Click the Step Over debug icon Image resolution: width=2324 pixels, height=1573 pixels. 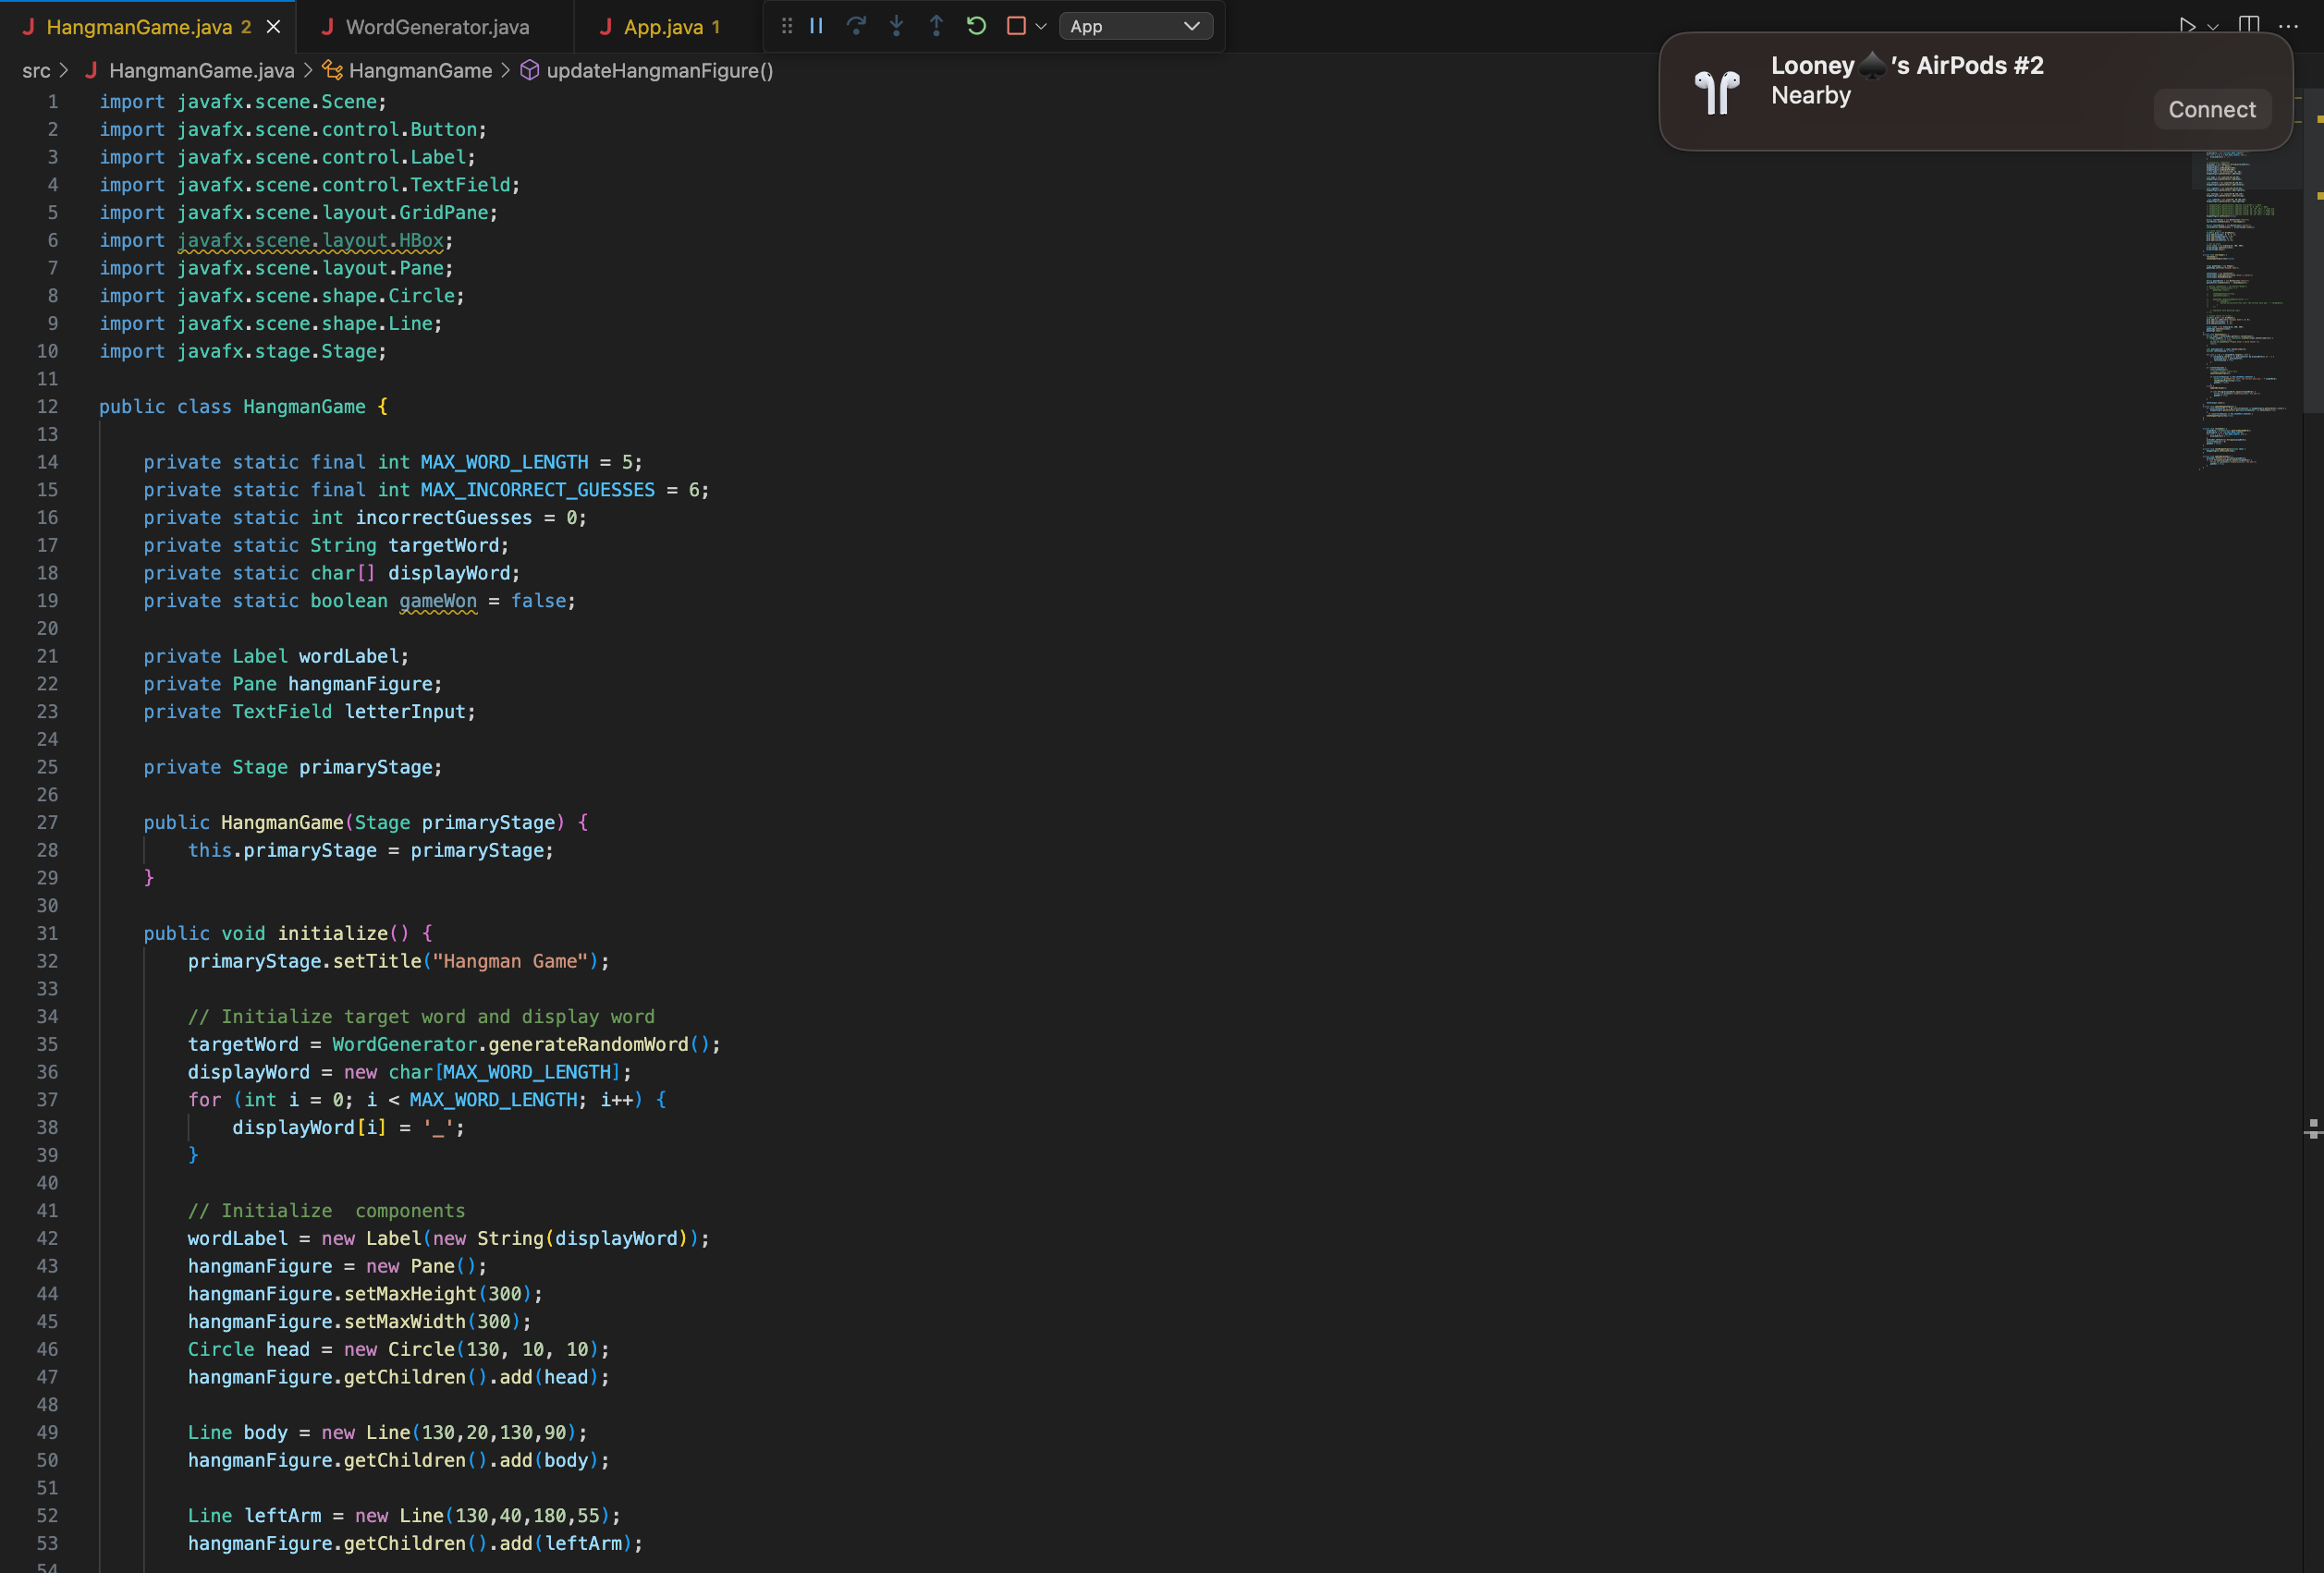point(856,26)
